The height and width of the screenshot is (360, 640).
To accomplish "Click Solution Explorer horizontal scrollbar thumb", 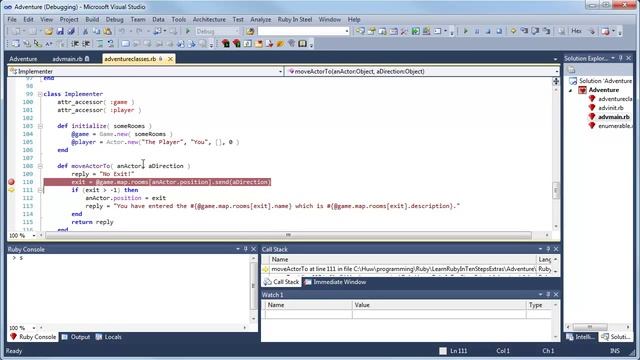I will (590, 327).
